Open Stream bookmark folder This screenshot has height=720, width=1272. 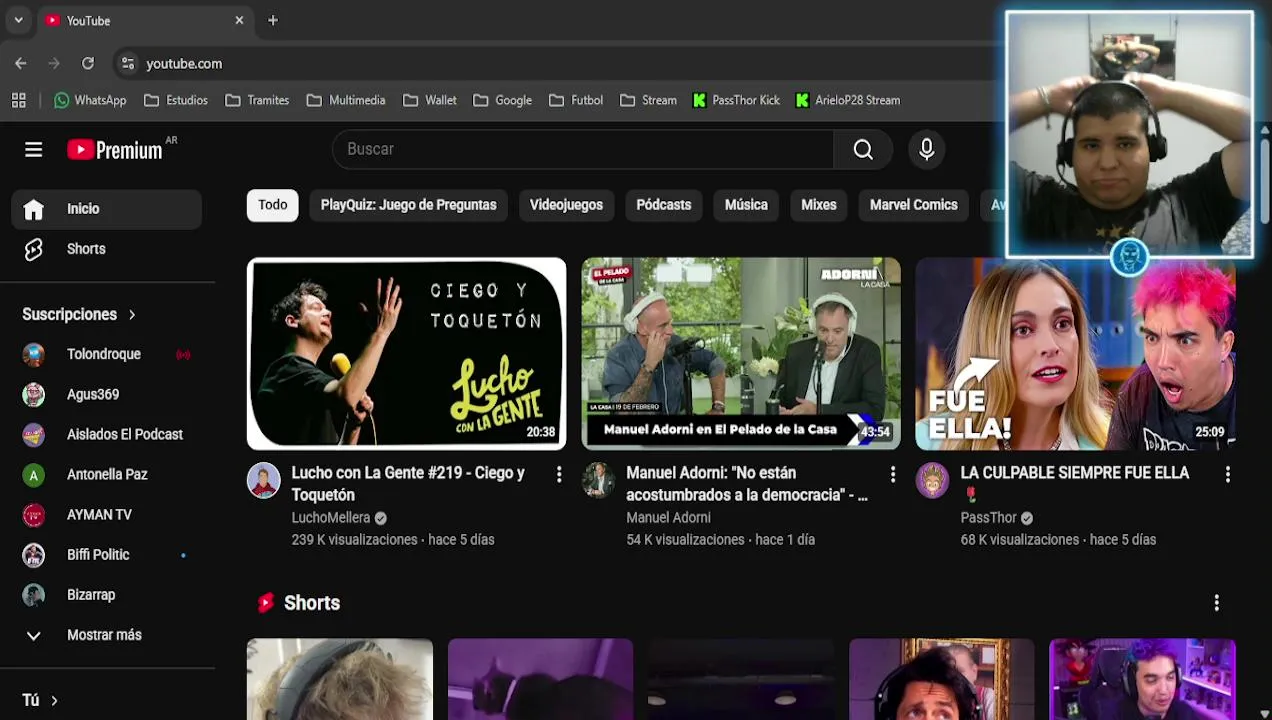648,100
